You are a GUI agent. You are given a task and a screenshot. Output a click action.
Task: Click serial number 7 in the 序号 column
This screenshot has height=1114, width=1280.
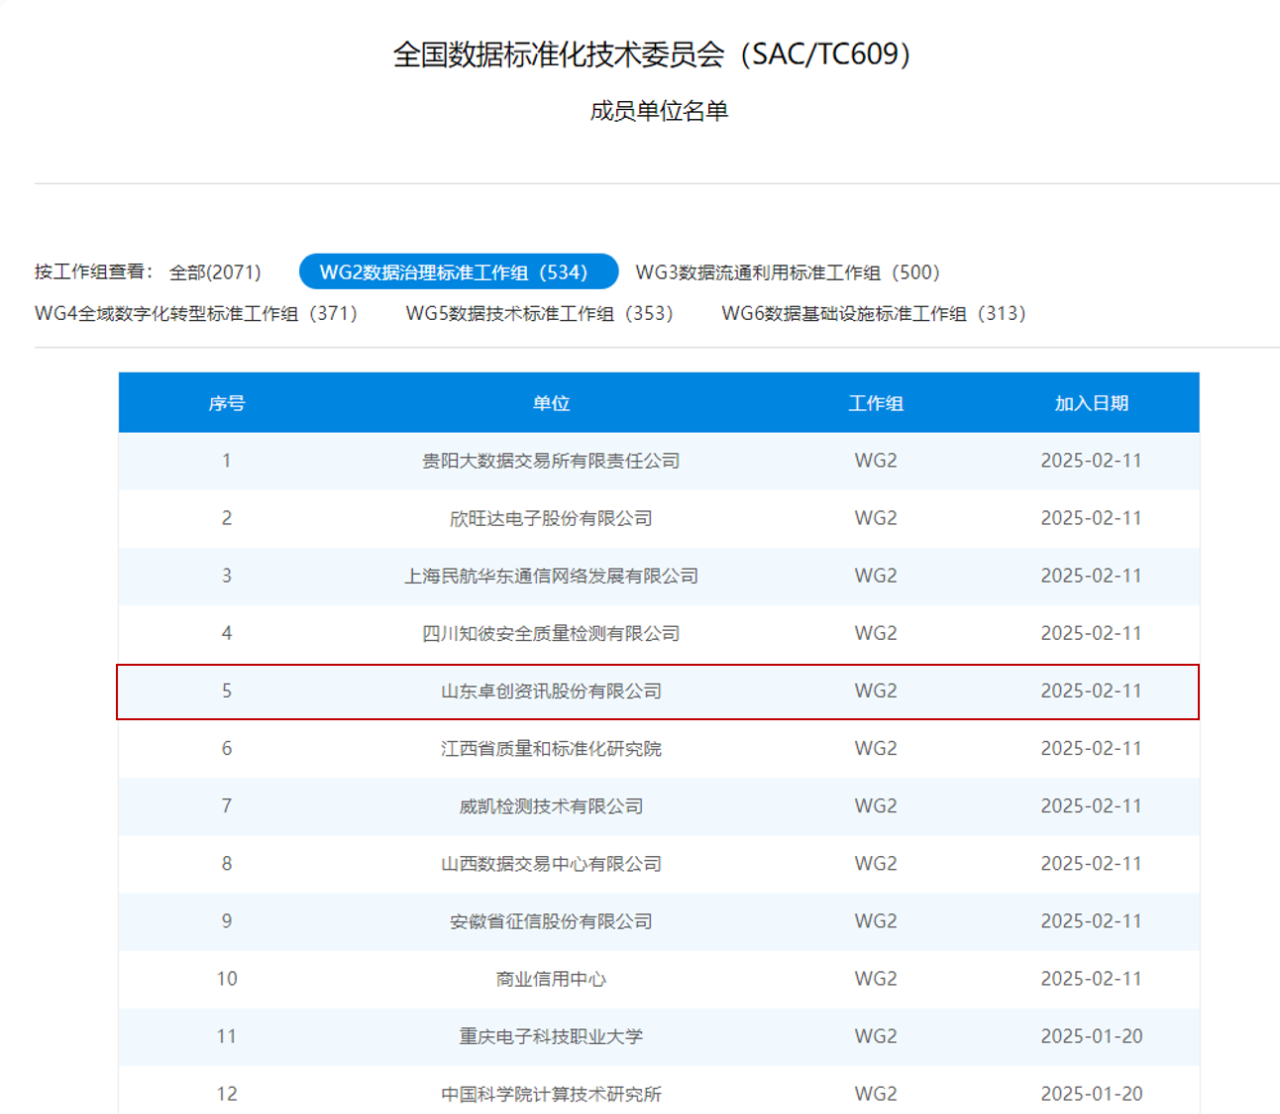[227, 806]
